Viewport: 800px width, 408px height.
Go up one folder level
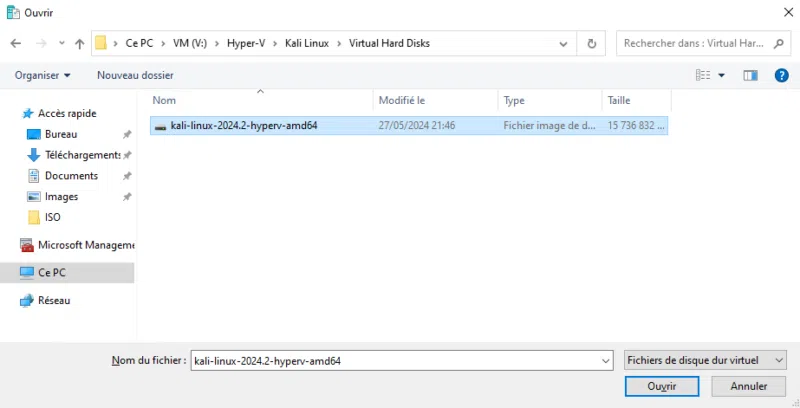click(79, 43)
